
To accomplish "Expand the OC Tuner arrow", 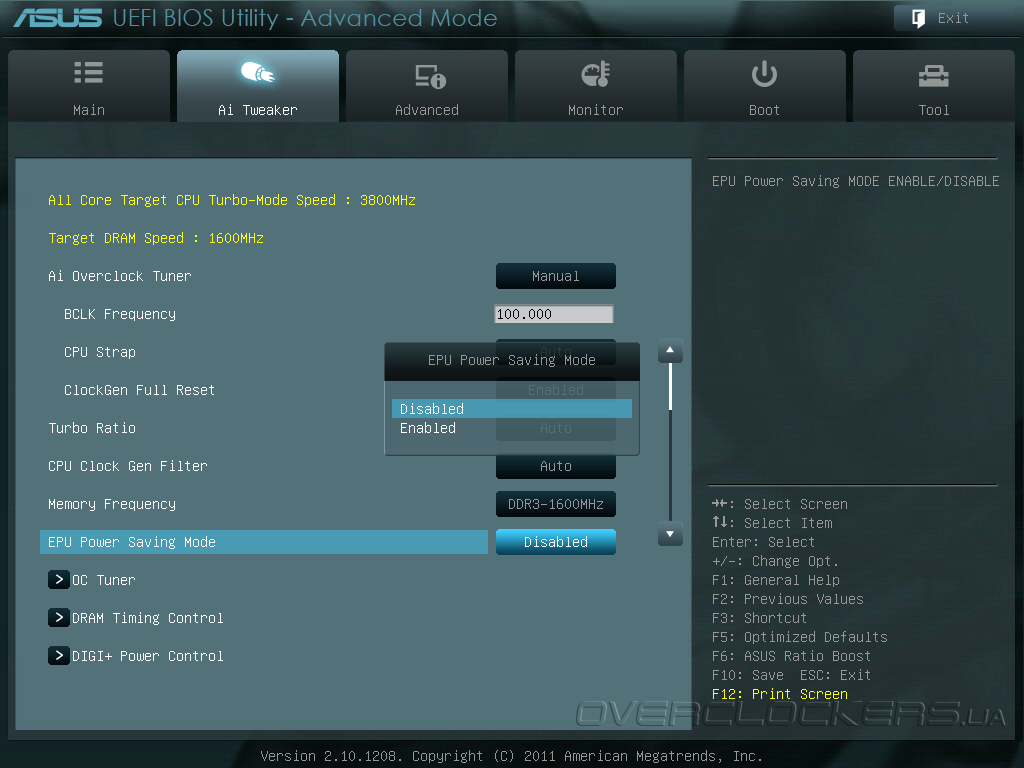I will 59,580.
